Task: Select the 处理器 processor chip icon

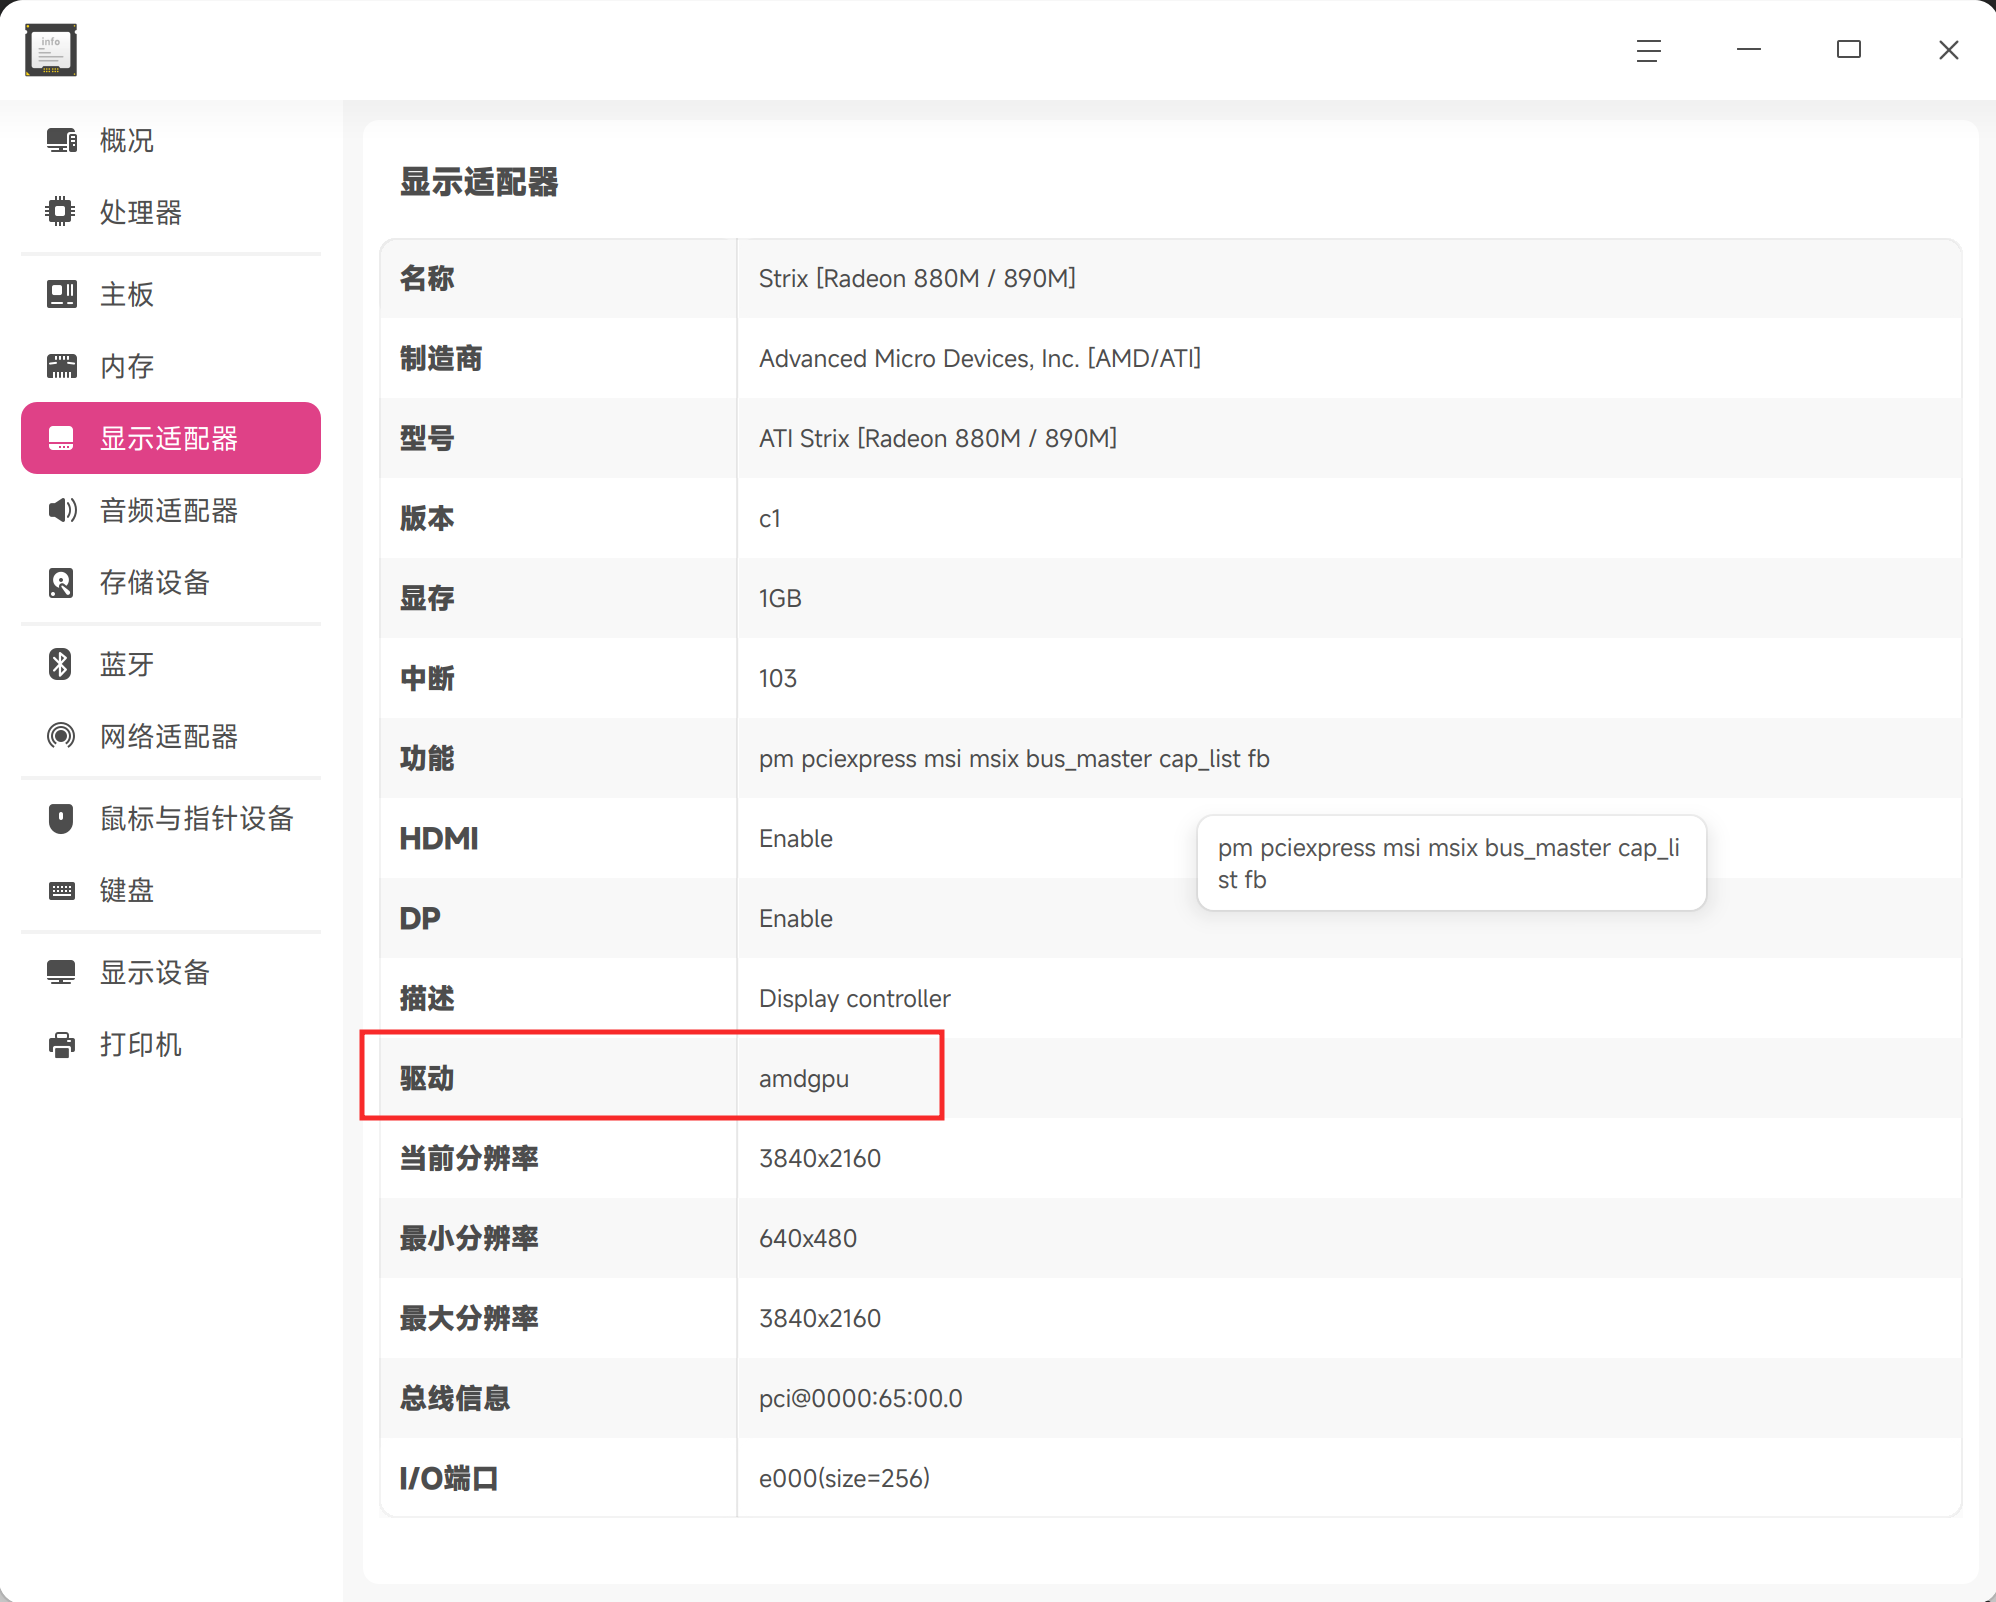Action: [61, 212]
